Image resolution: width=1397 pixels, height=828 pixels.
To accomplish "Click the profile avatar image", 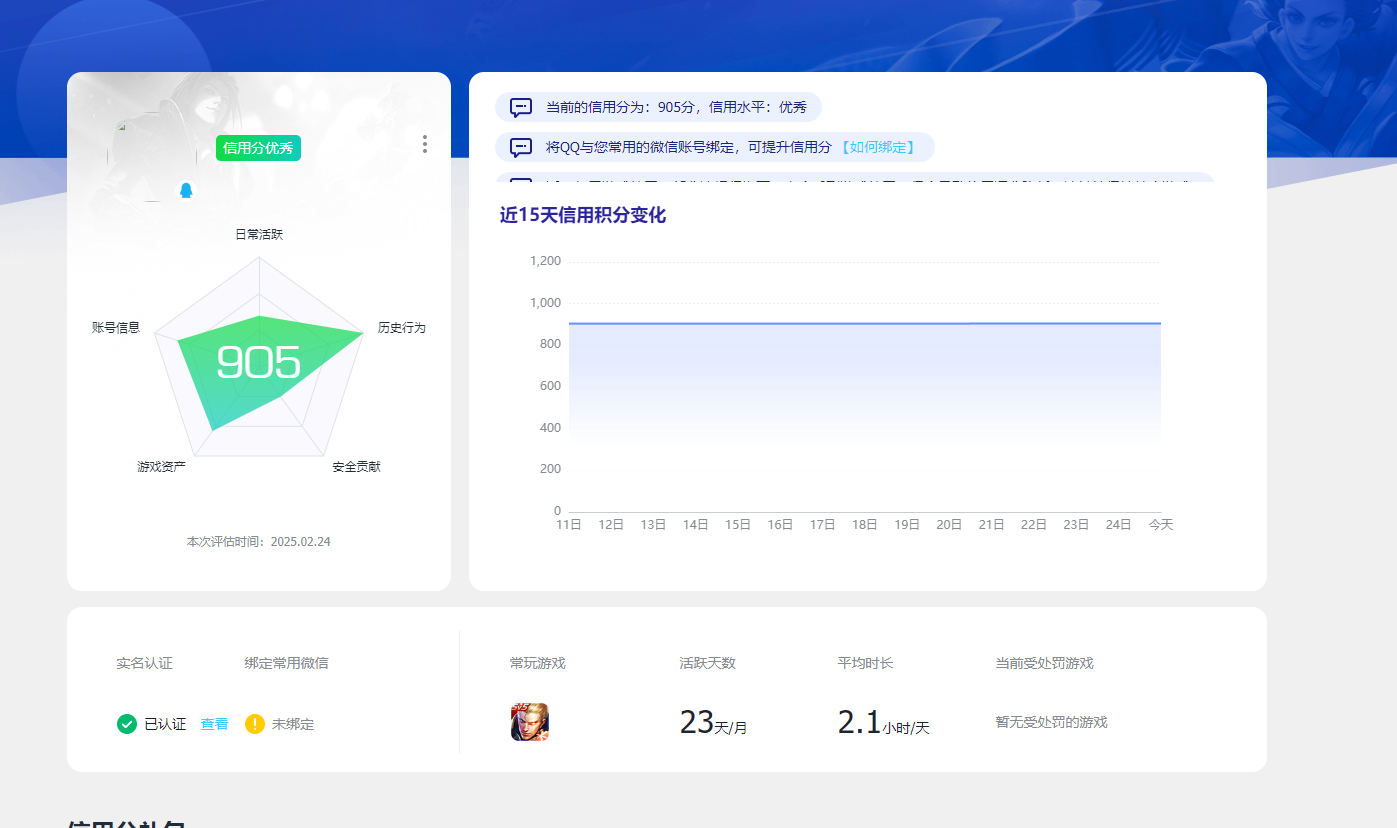I will click(x=150, y=158).
